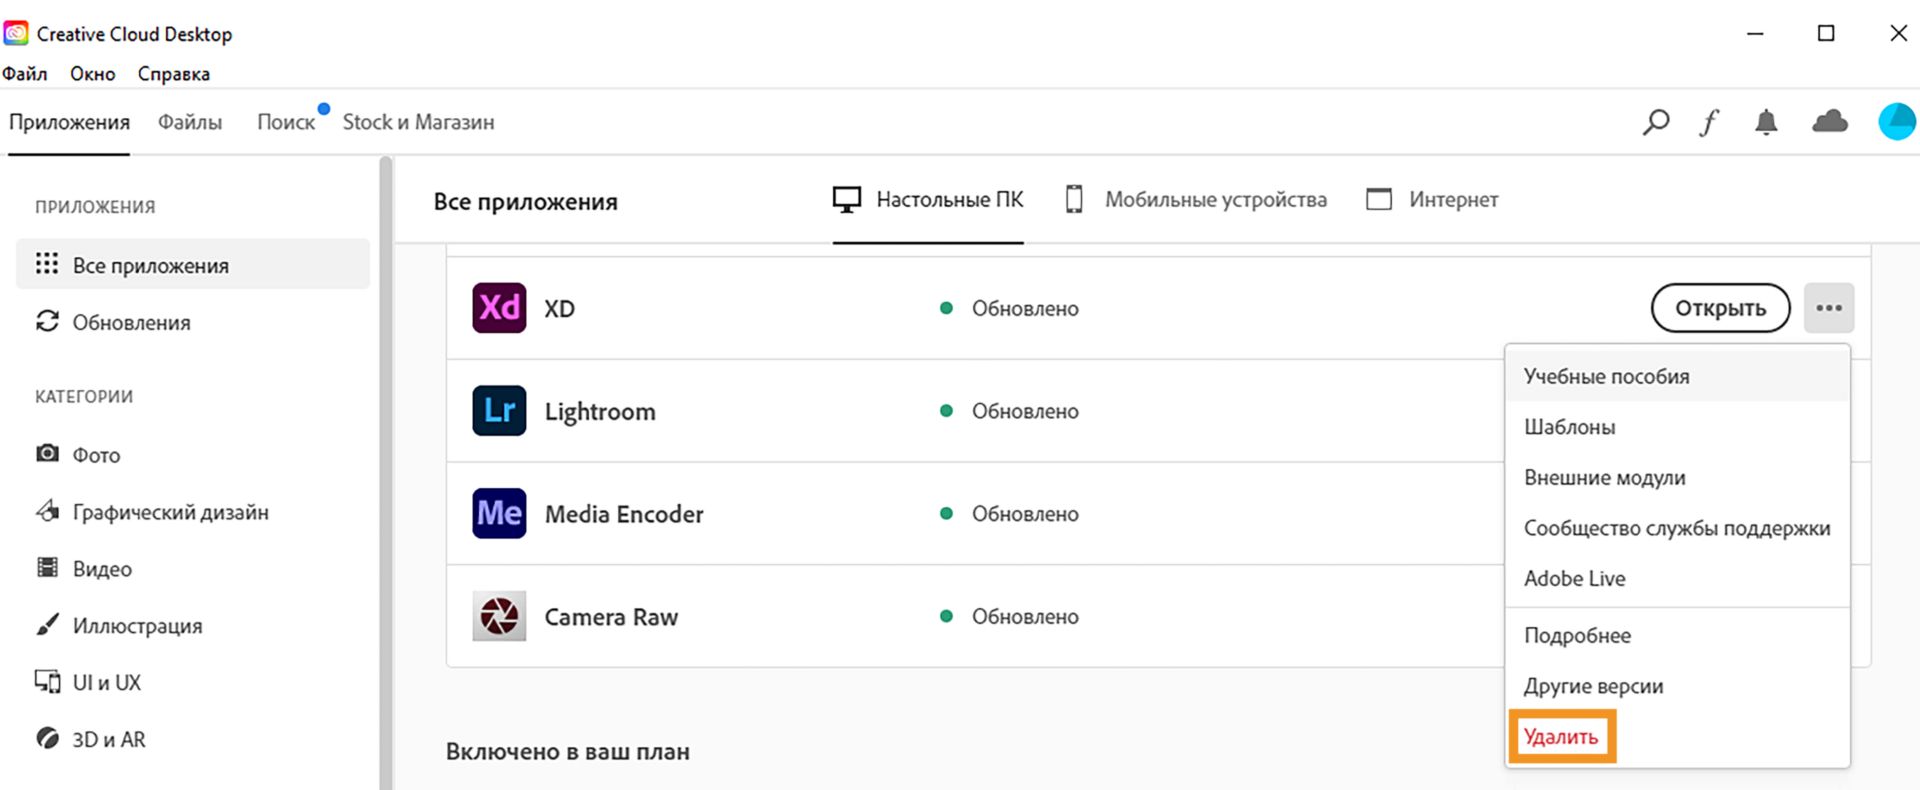Toggle the XD more options button
Screen dimensions: 1920x790
pos(1828,308)
